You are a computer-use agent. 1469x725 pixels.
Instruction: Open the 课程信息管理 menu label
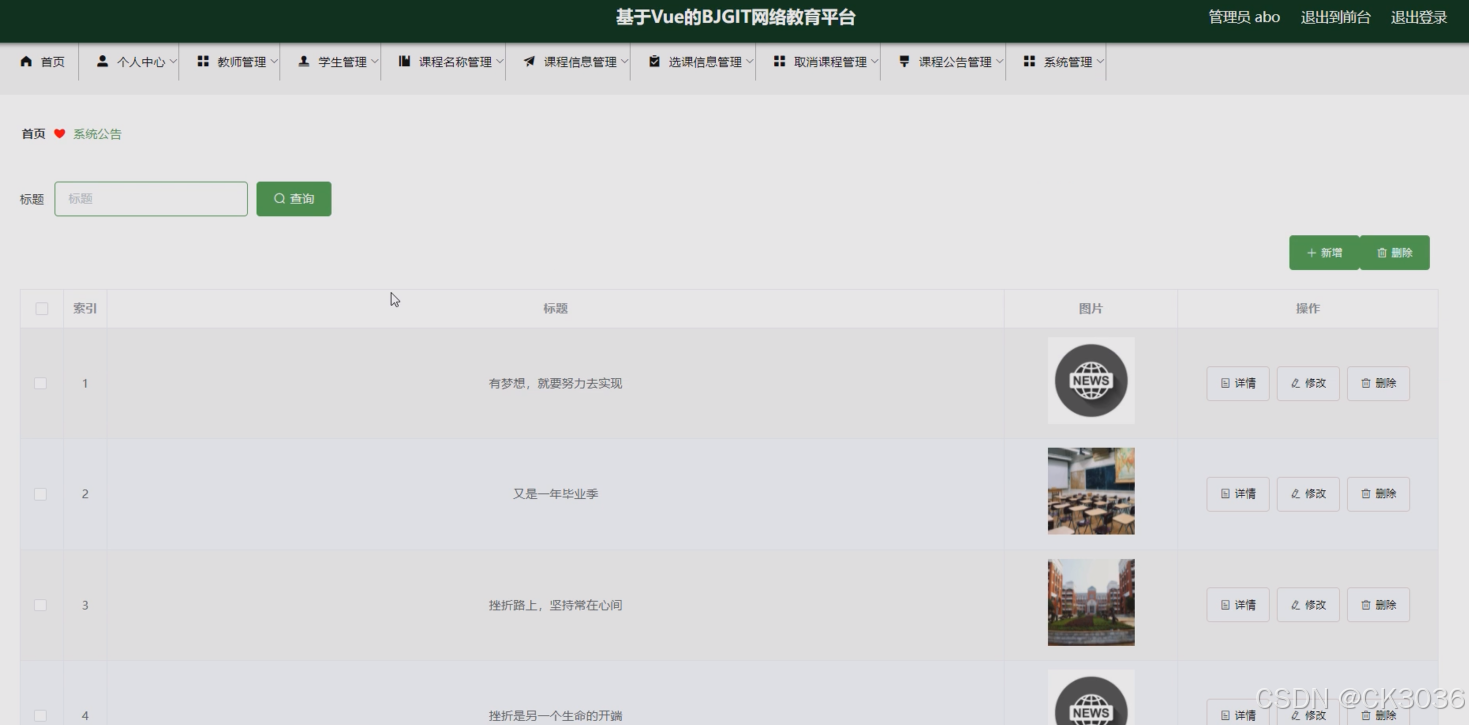point(580,62)
